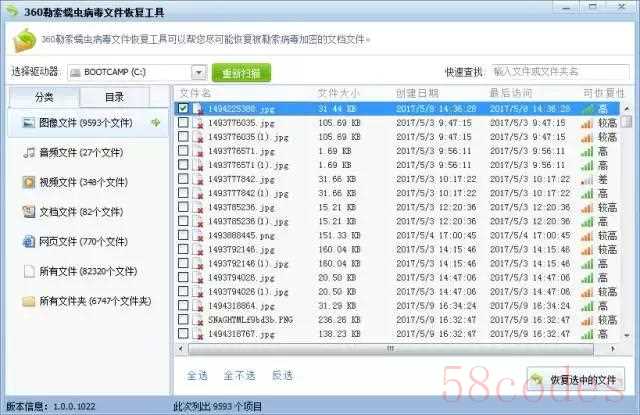
Task: Click the green folder icon in the banner
Action: coord(24,40)
